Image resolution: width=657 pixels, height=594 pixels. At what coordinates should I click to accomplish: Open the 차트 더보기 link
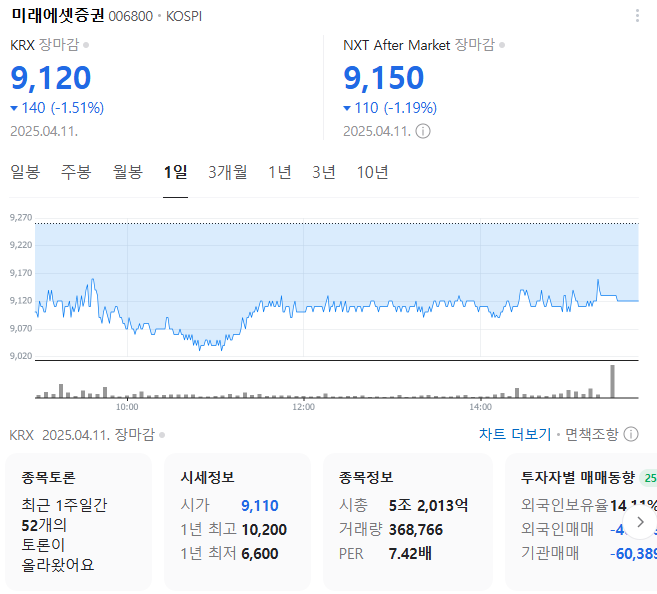515,434
